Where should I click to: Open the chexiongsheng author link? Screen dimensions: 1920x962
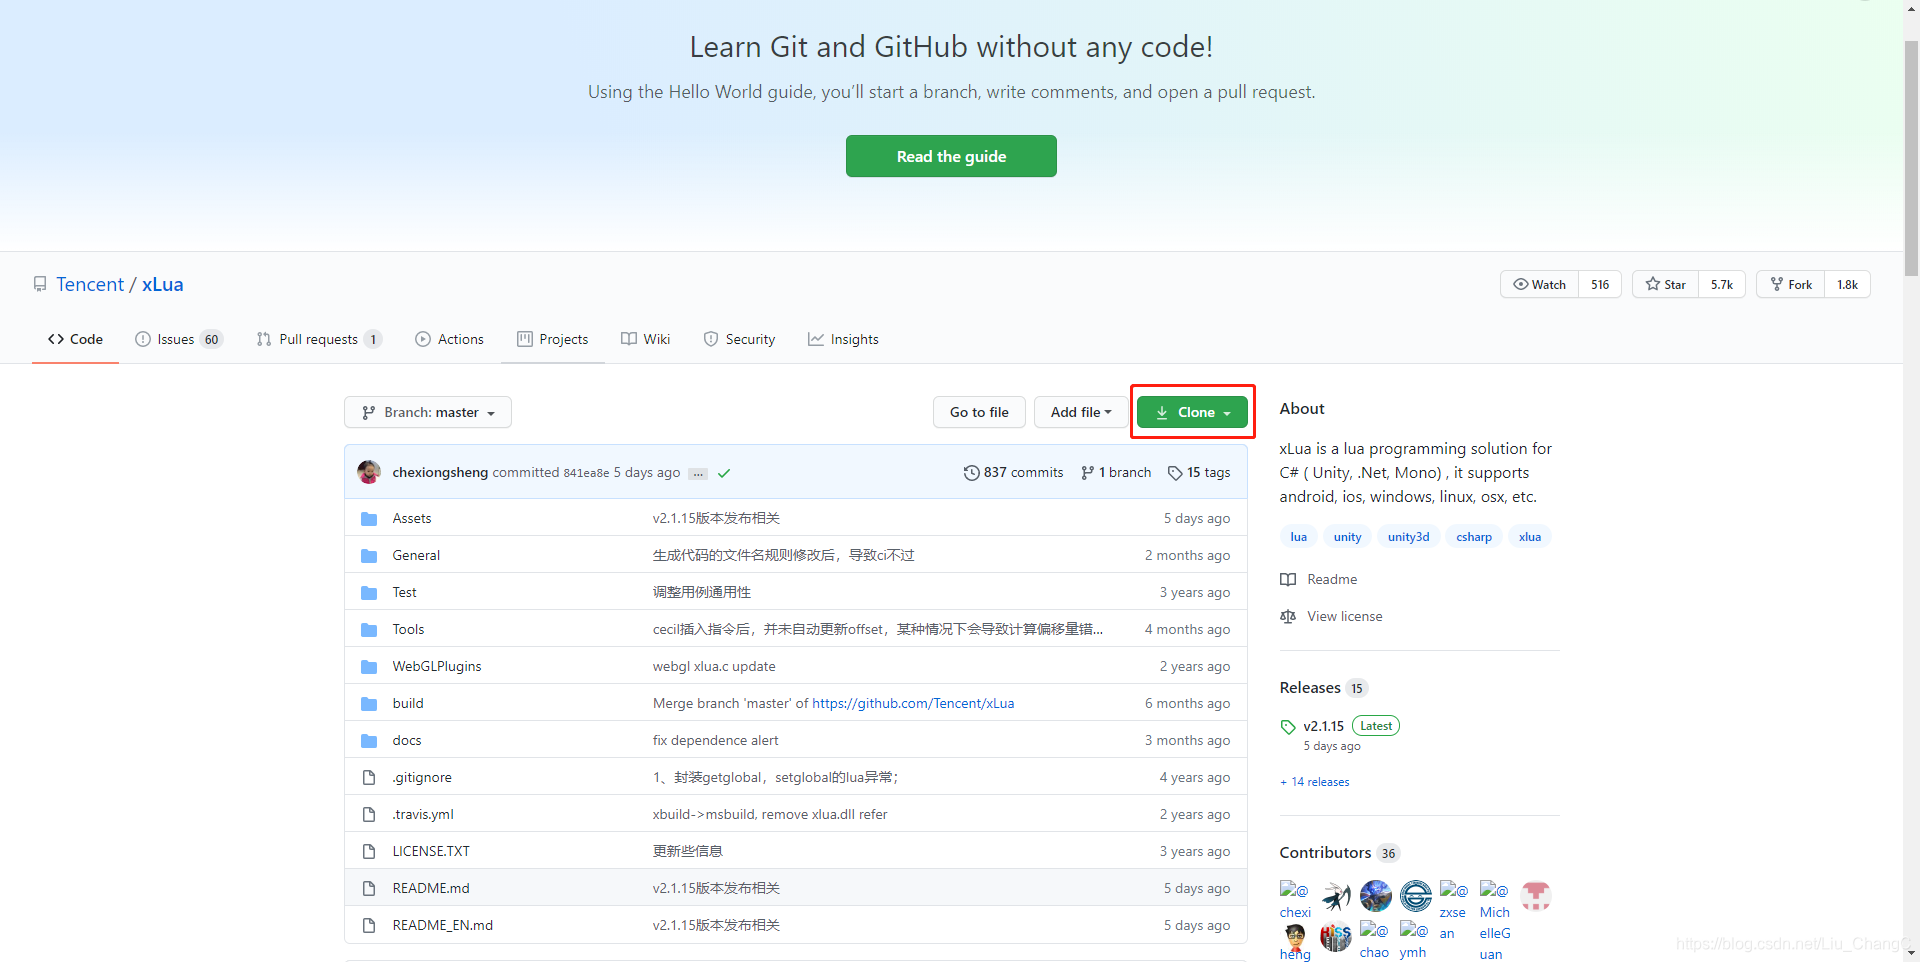click(440, 472)
